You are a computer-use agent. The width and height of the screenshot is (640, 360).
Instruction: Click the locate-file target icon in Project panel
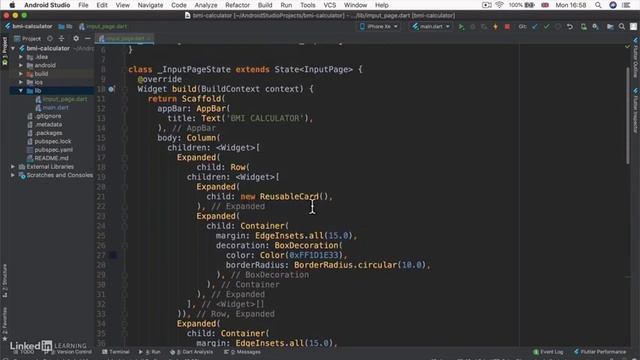(x=50, y=38)
